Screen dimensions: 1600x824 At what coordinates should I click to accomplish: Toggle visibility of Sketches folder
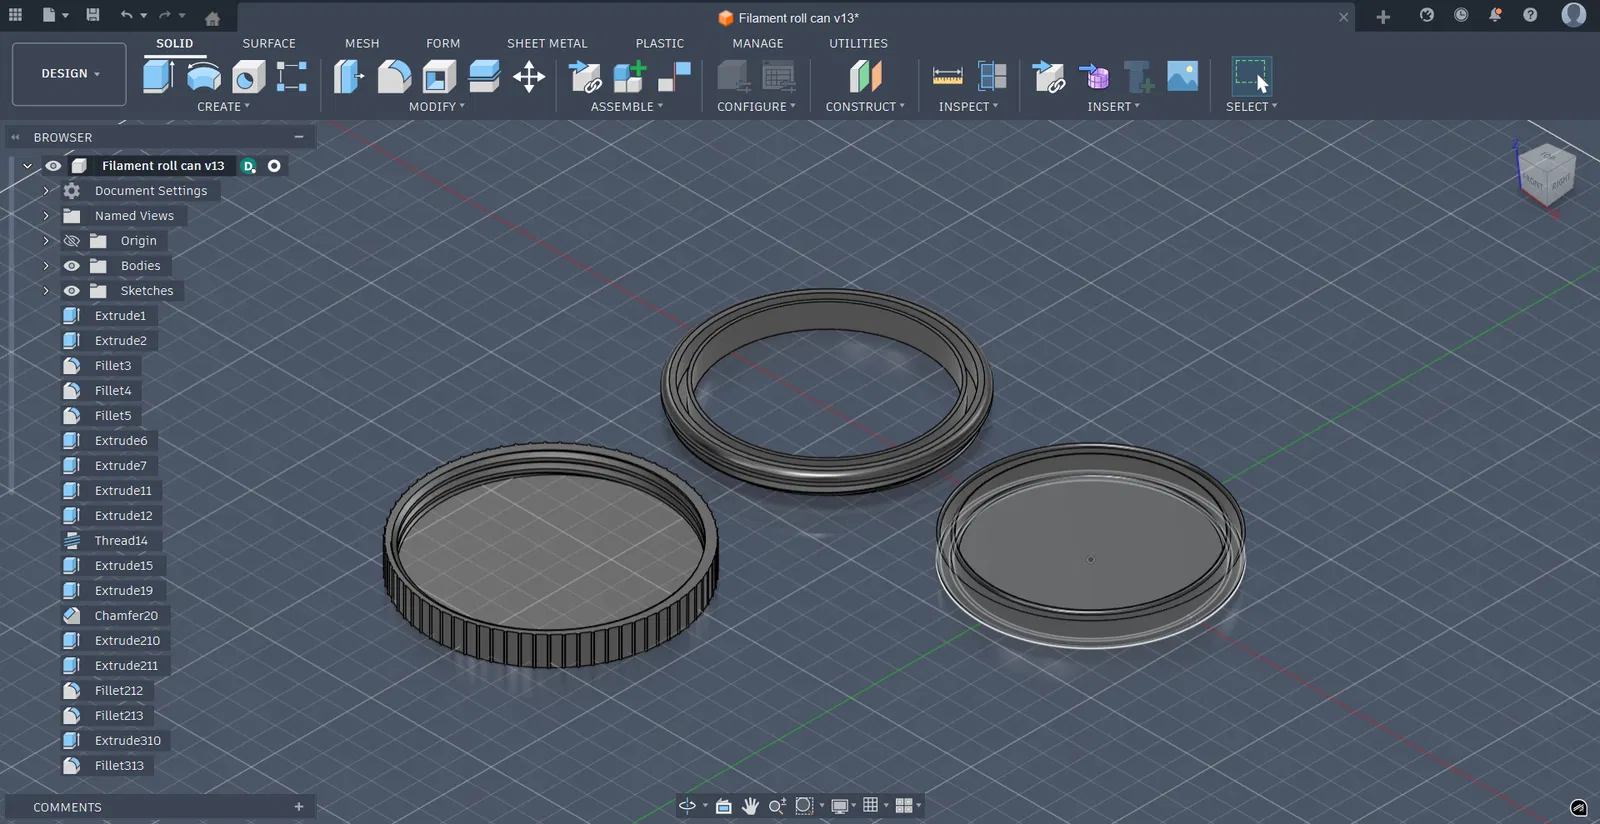click(x=72, y=291)
